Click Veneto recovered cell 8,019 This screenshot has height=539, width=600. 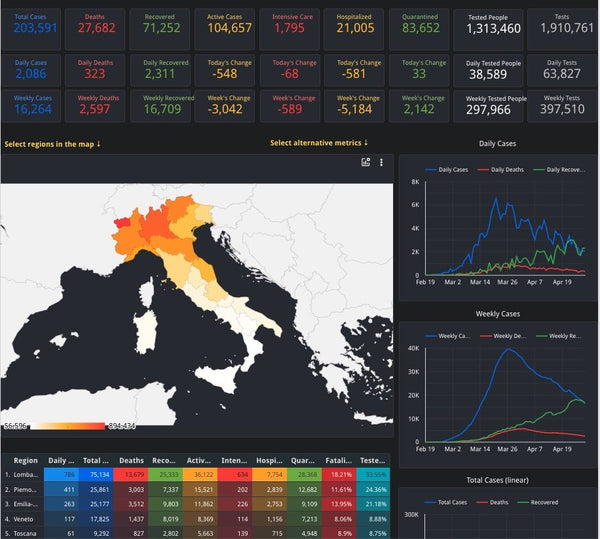[x=165, y=519]
